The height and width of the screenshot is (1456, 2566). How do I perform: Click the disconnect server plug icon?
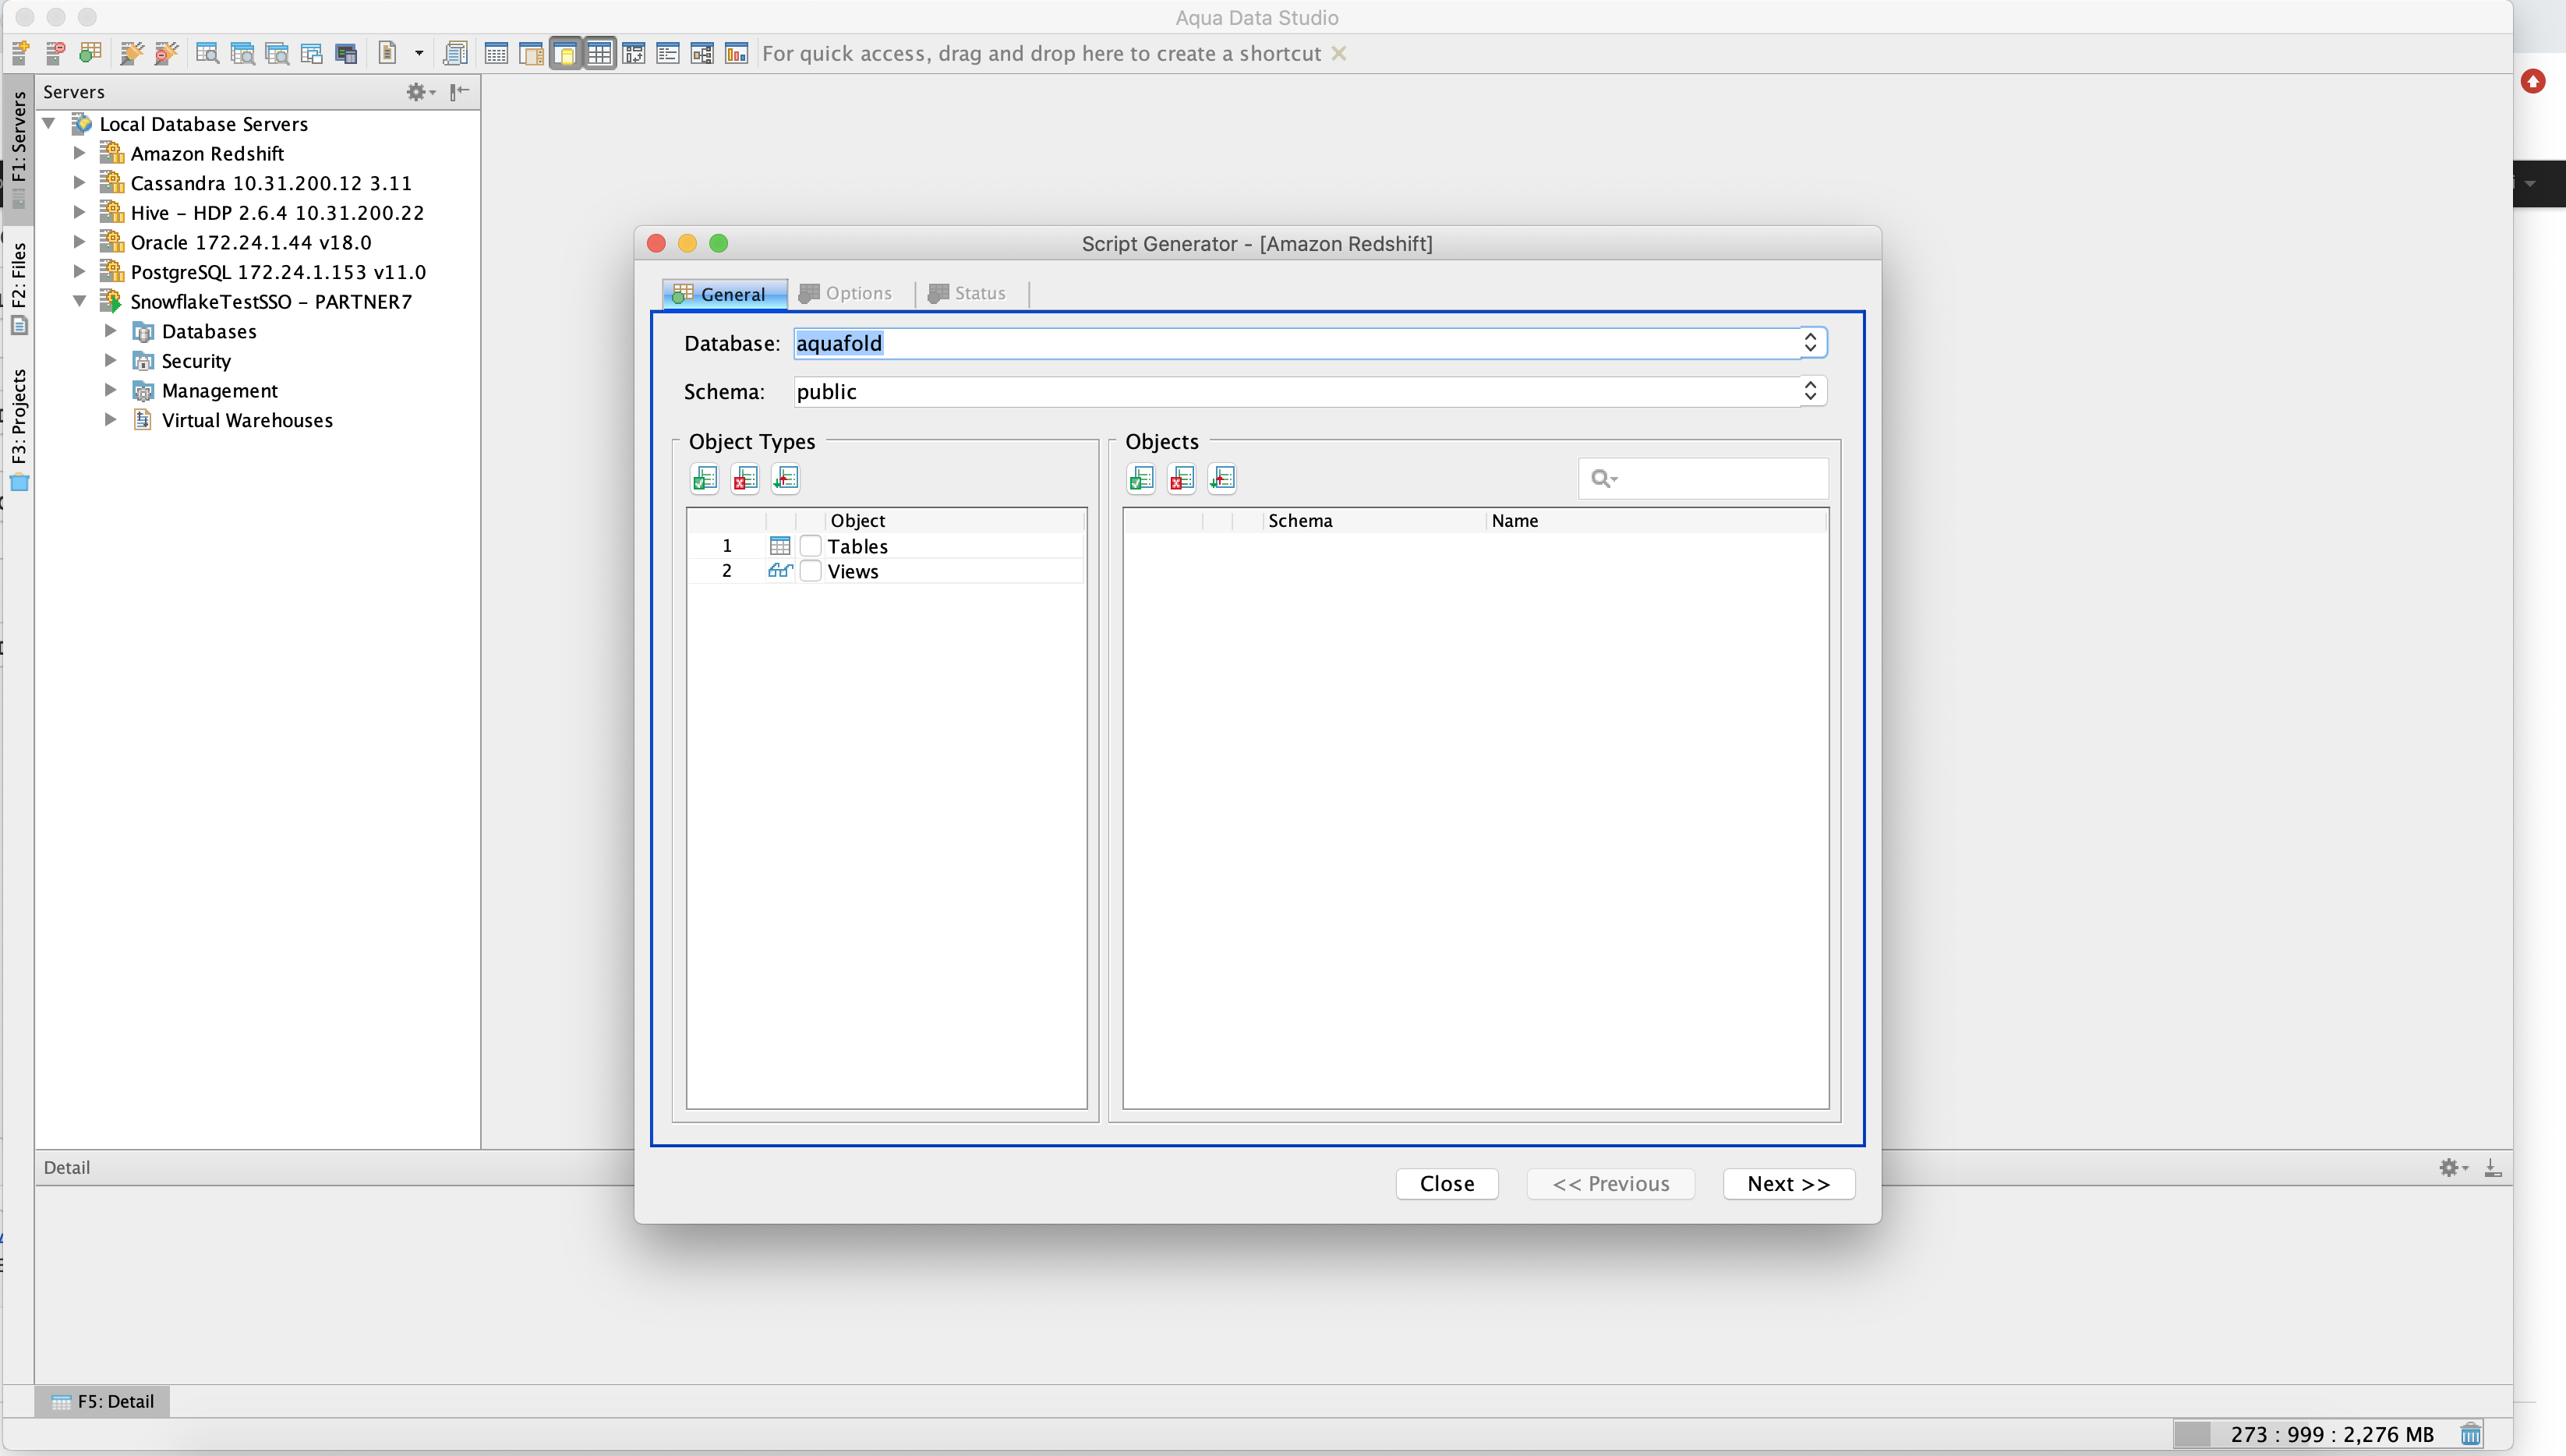[166, 53]
